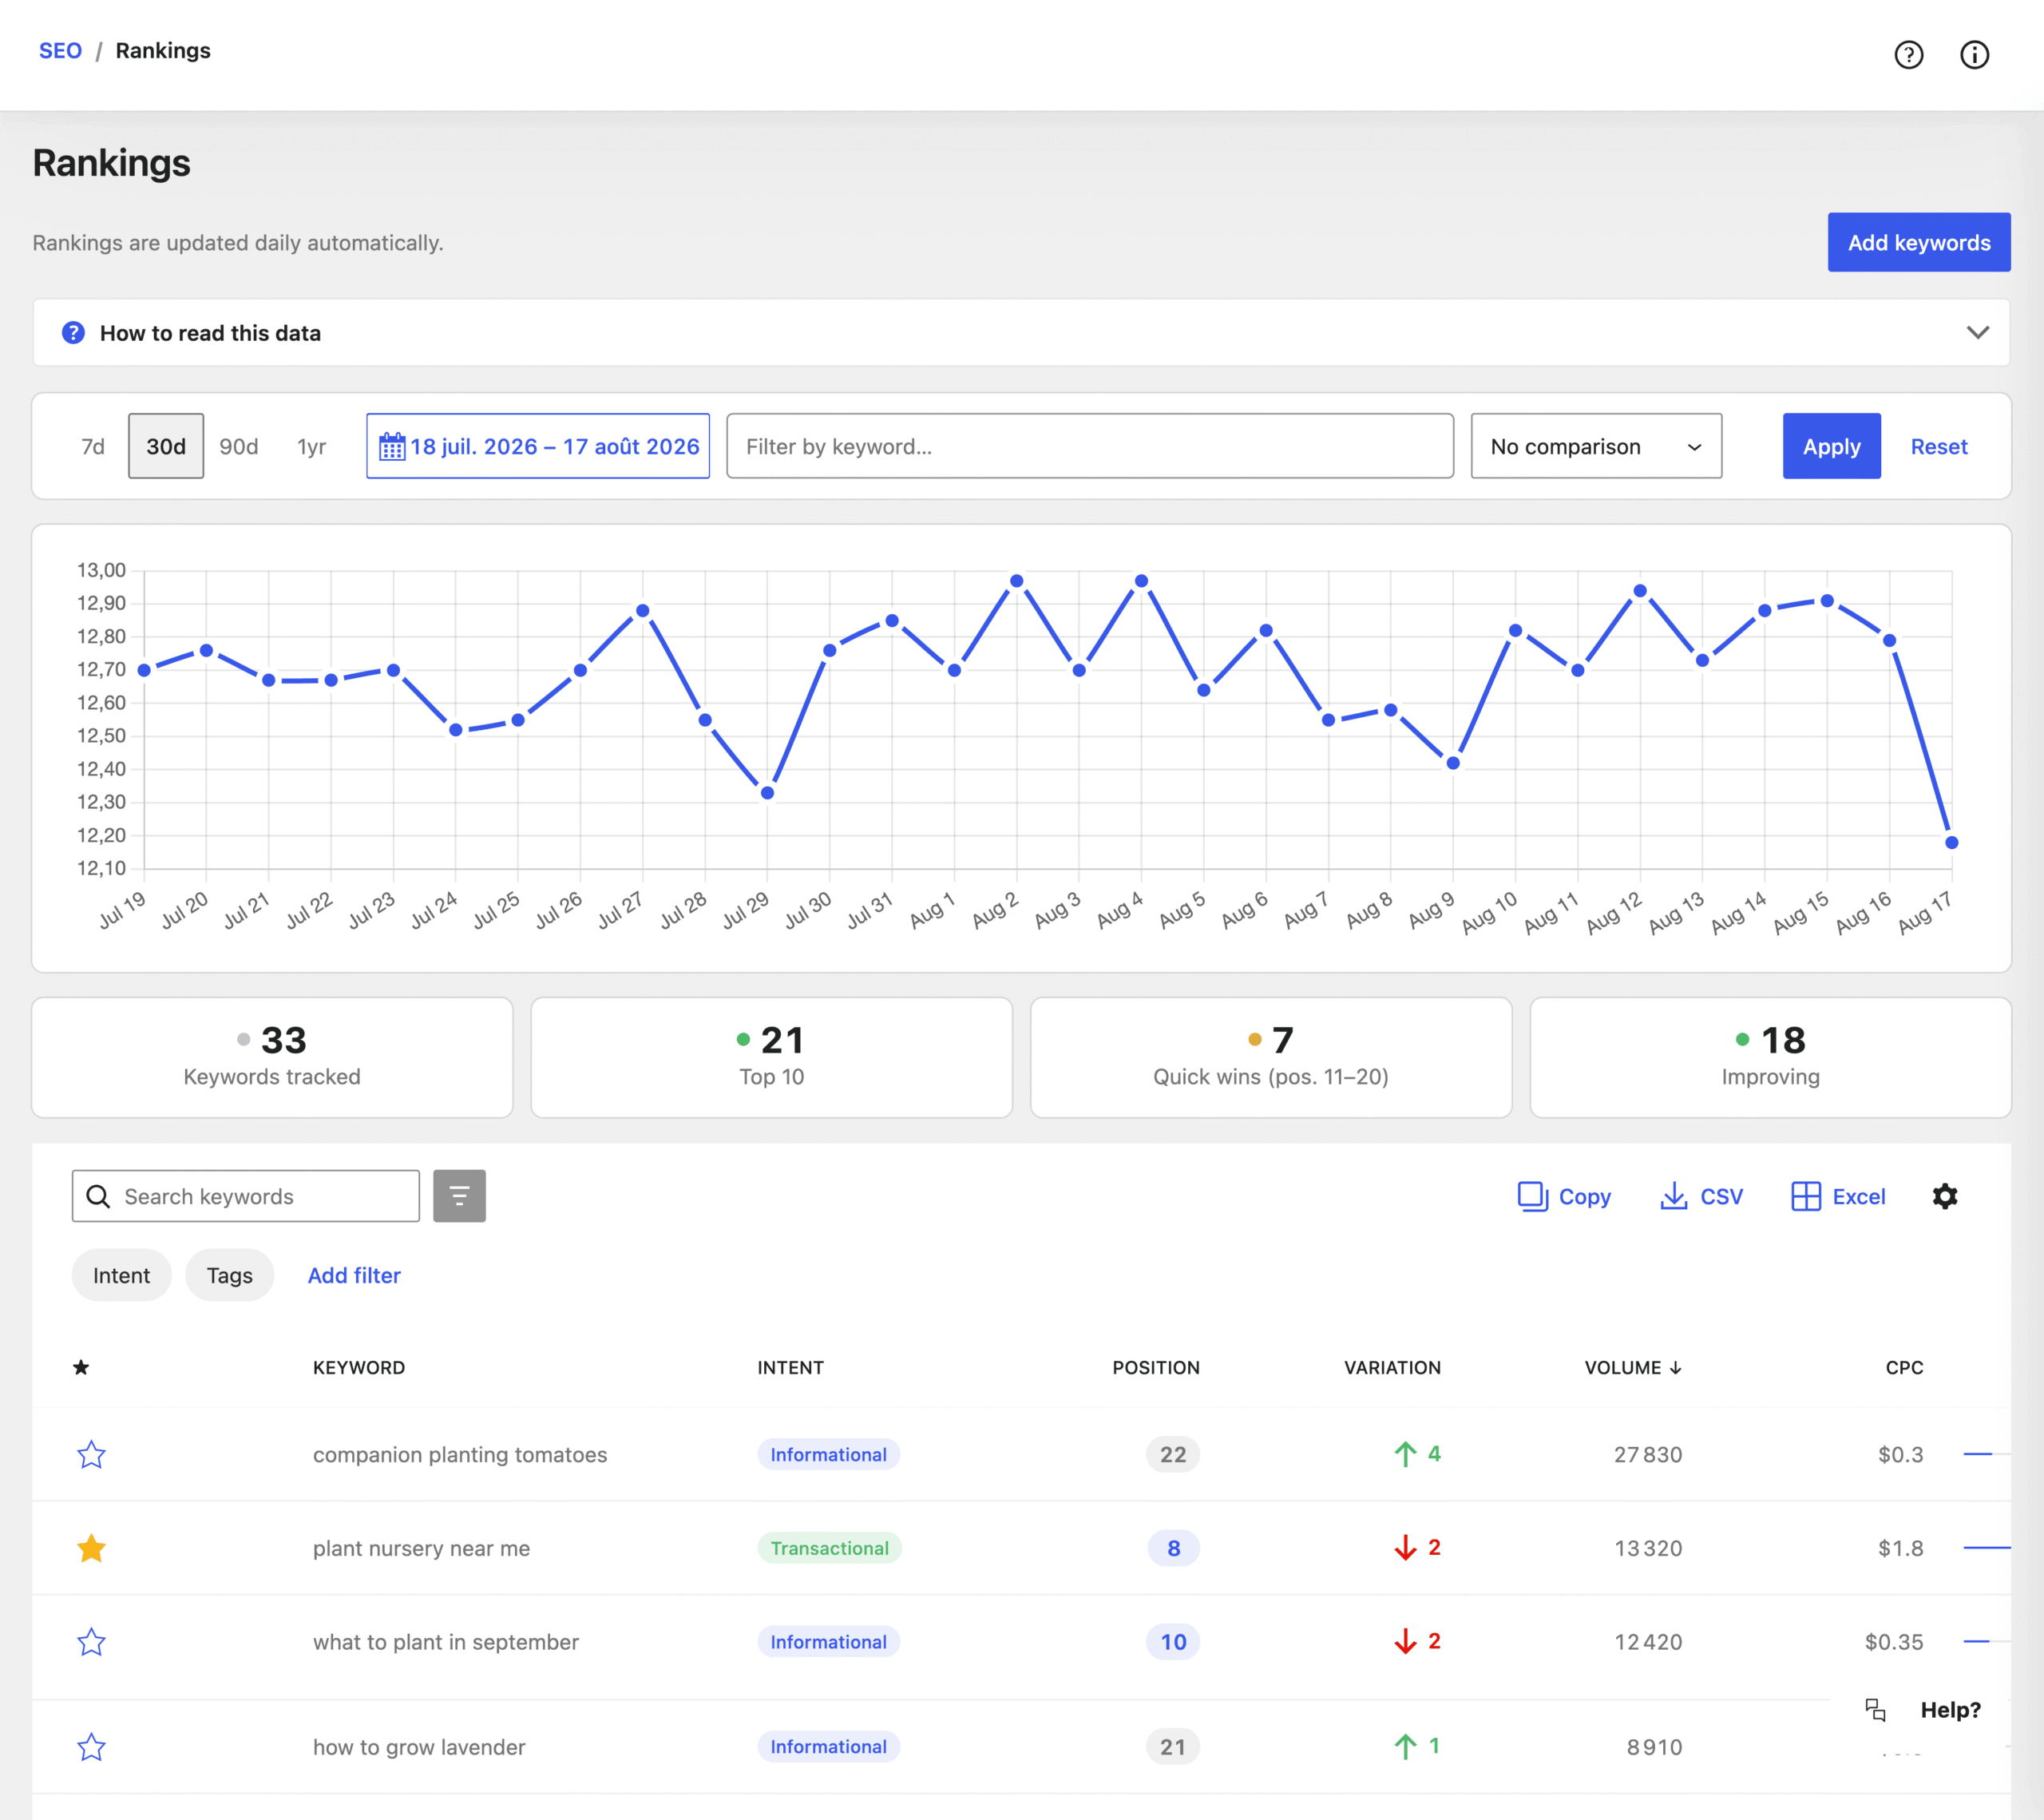The image size is (2044, 1820).
Task: Click the blue question icon beside How to read
Action: click(73, 333)
